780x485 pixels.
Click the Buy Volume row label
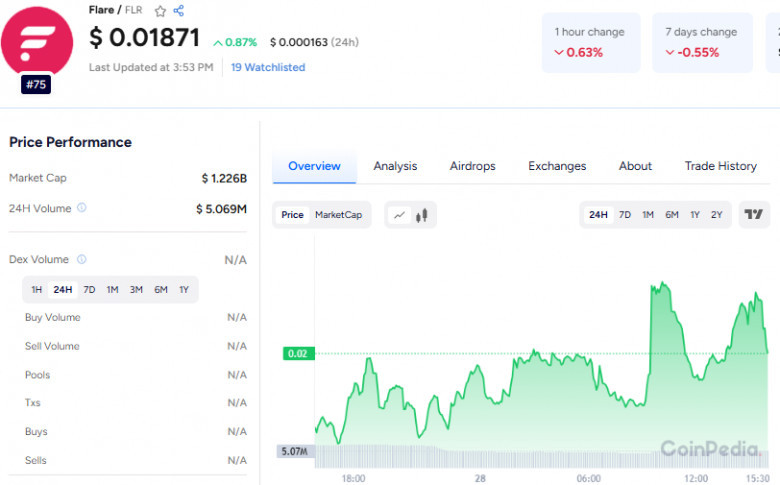point(53,317)
